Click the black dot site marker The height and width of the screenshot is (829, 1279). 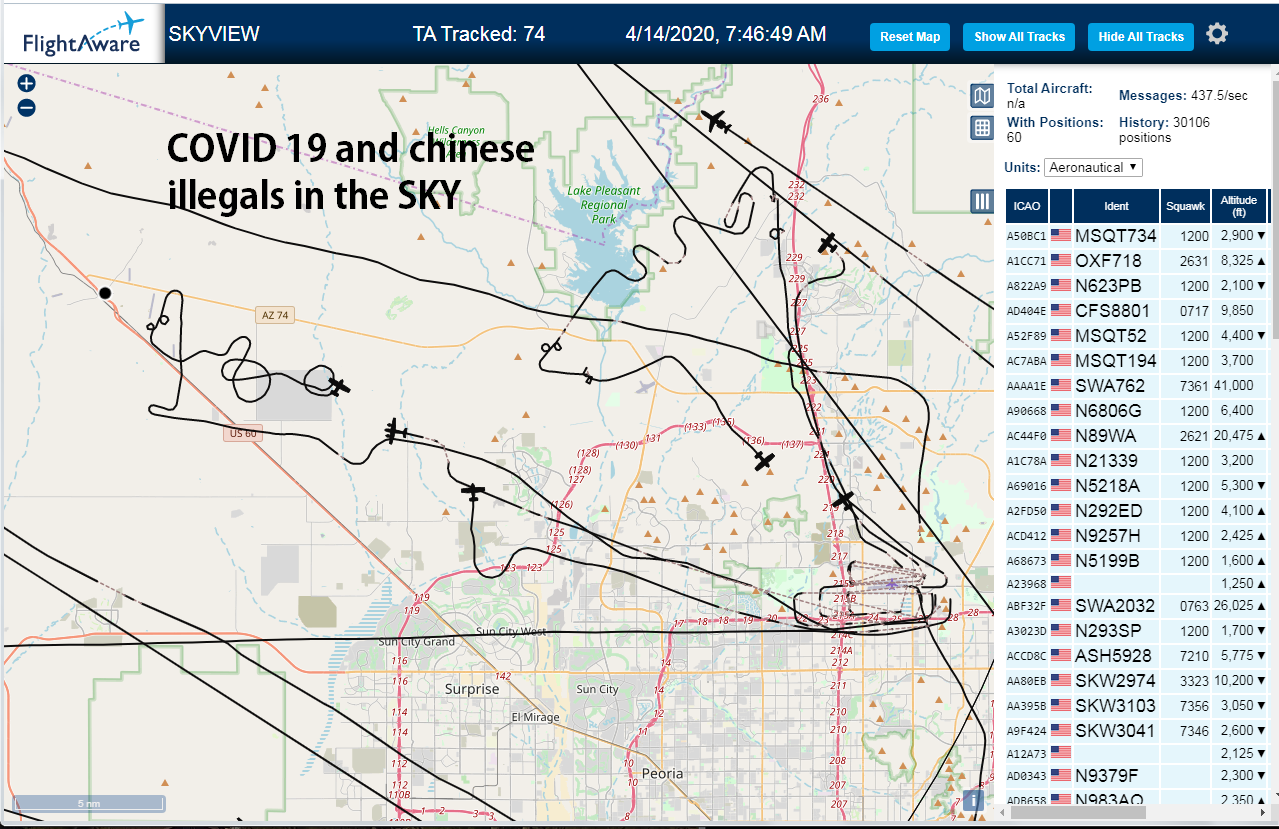105,292
